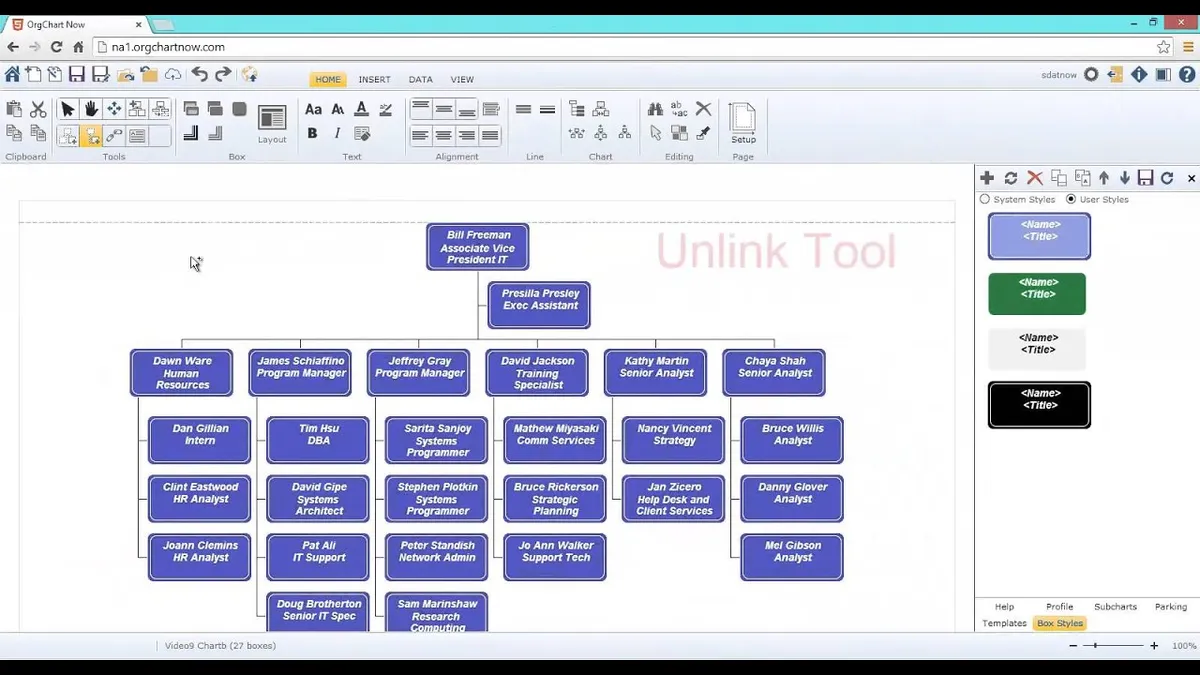
Task: Click the Undo arrow
Action: [199, 74]
